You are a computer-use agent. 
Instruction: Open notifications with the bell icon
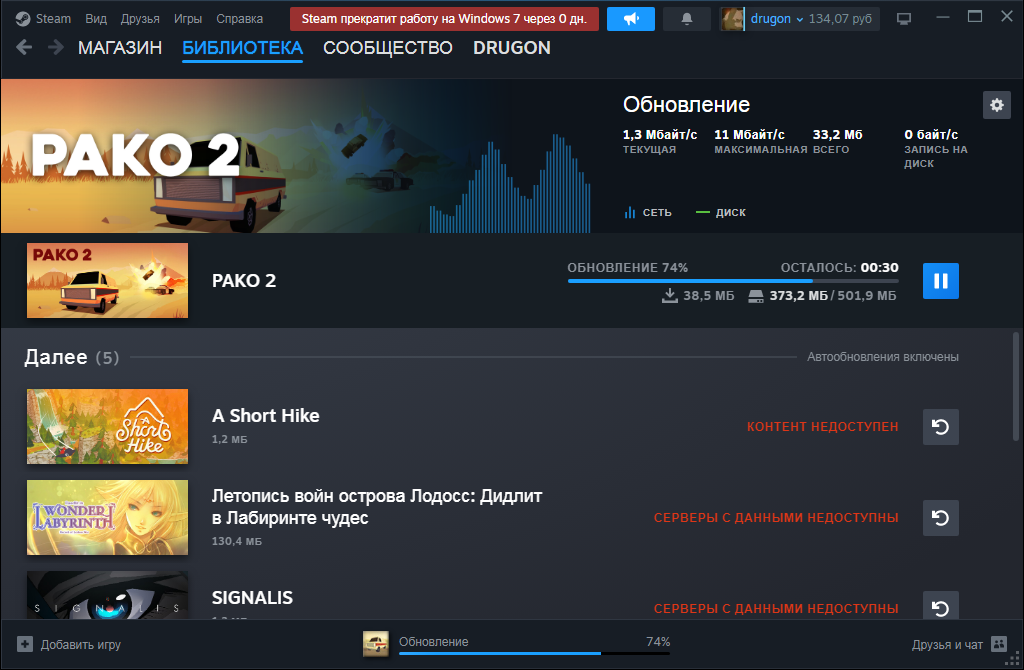[687, 19]
